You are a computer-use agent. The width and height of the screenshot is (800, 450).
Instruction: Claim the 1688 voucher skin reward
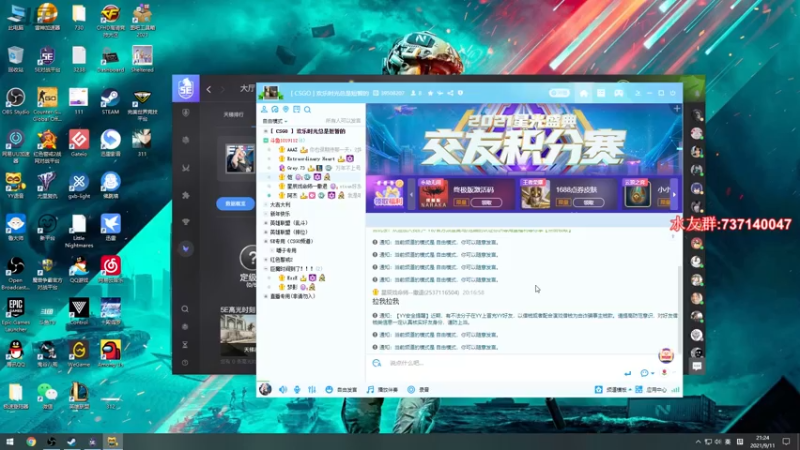588,203
